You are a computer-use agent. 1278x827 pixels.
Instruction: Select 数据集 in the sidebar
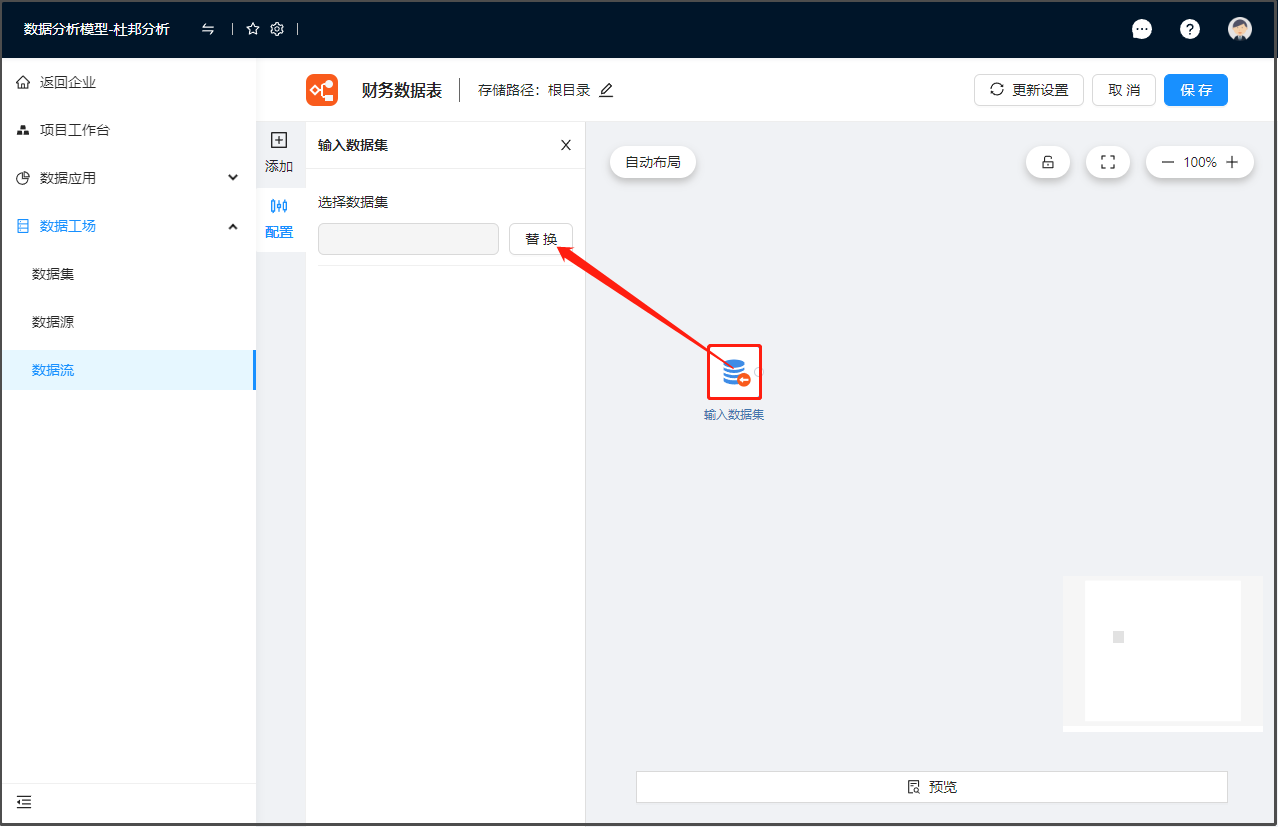pyautogui.click(x=53, y=274)
